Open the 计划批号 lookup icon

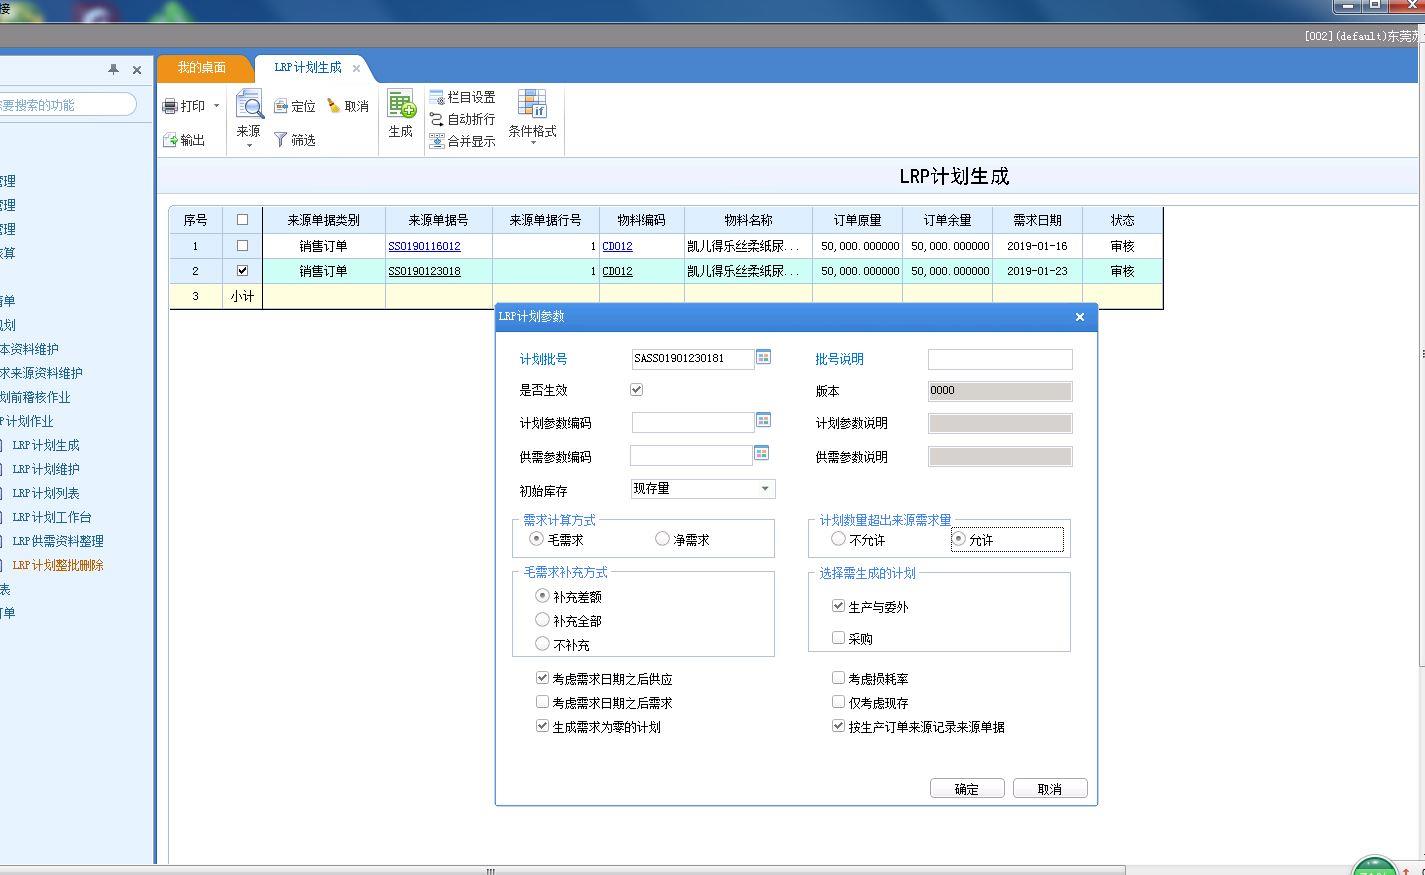763,357
